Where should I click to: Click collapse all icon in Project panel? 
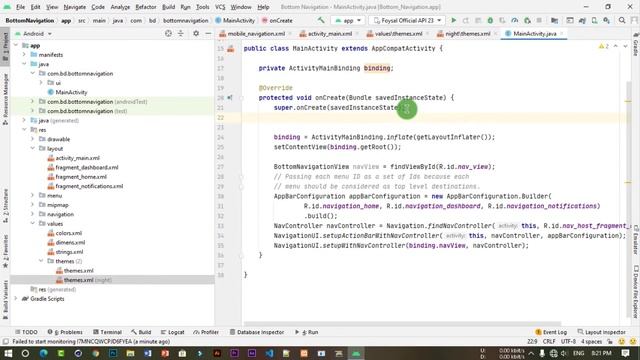click(180, 33)
